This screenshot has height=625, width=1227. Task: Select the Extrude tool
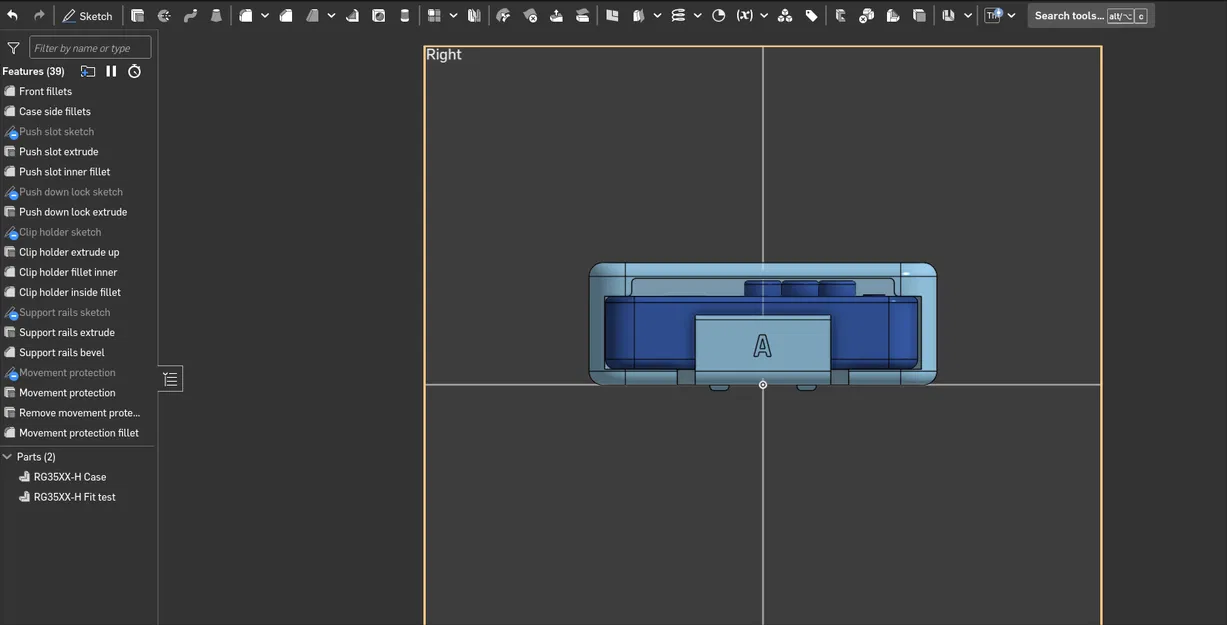(137, 16)
